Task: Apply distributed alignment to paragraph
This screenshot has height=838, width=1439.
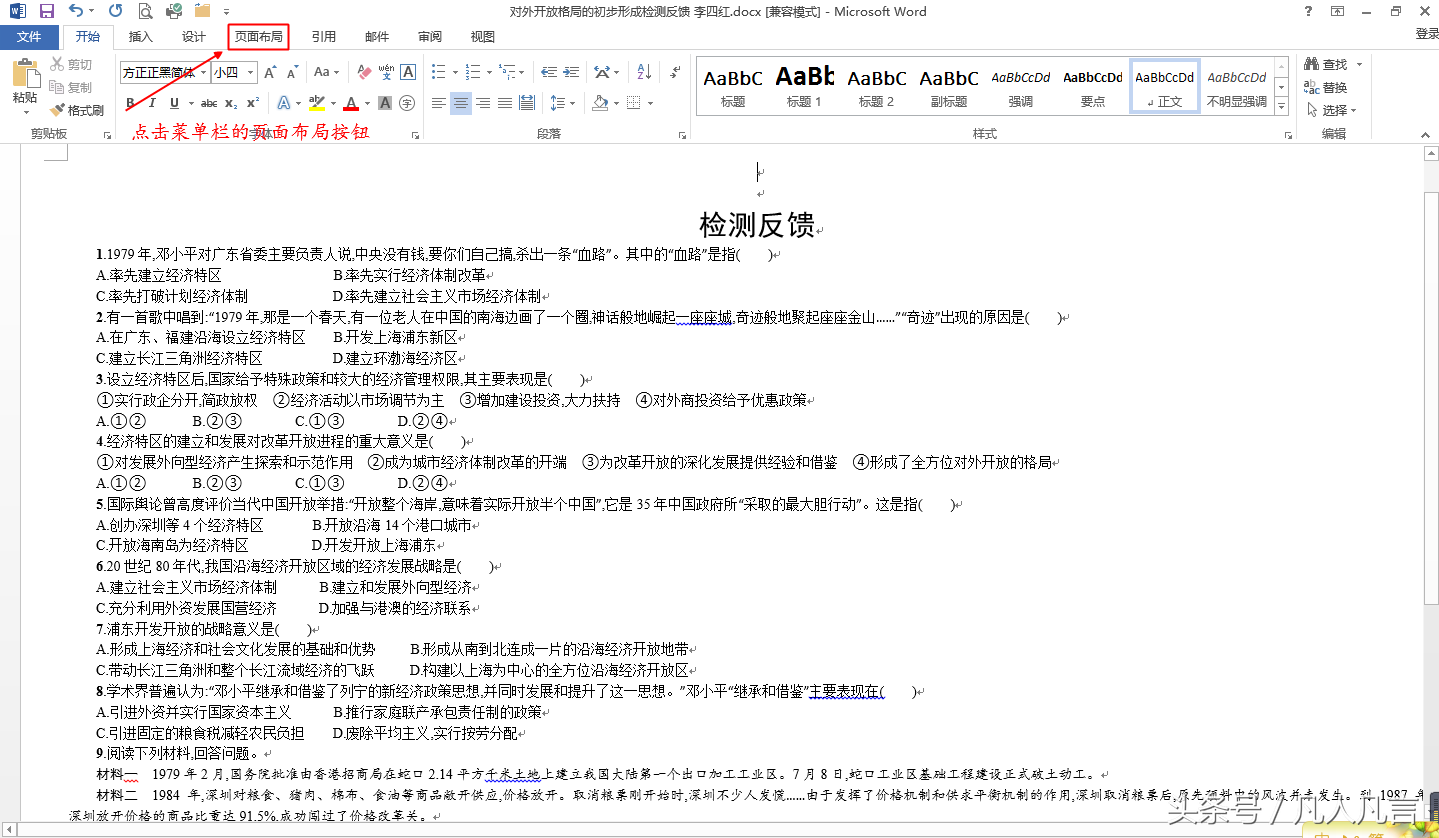Action: pyautogui.click(x=527, y=103)
